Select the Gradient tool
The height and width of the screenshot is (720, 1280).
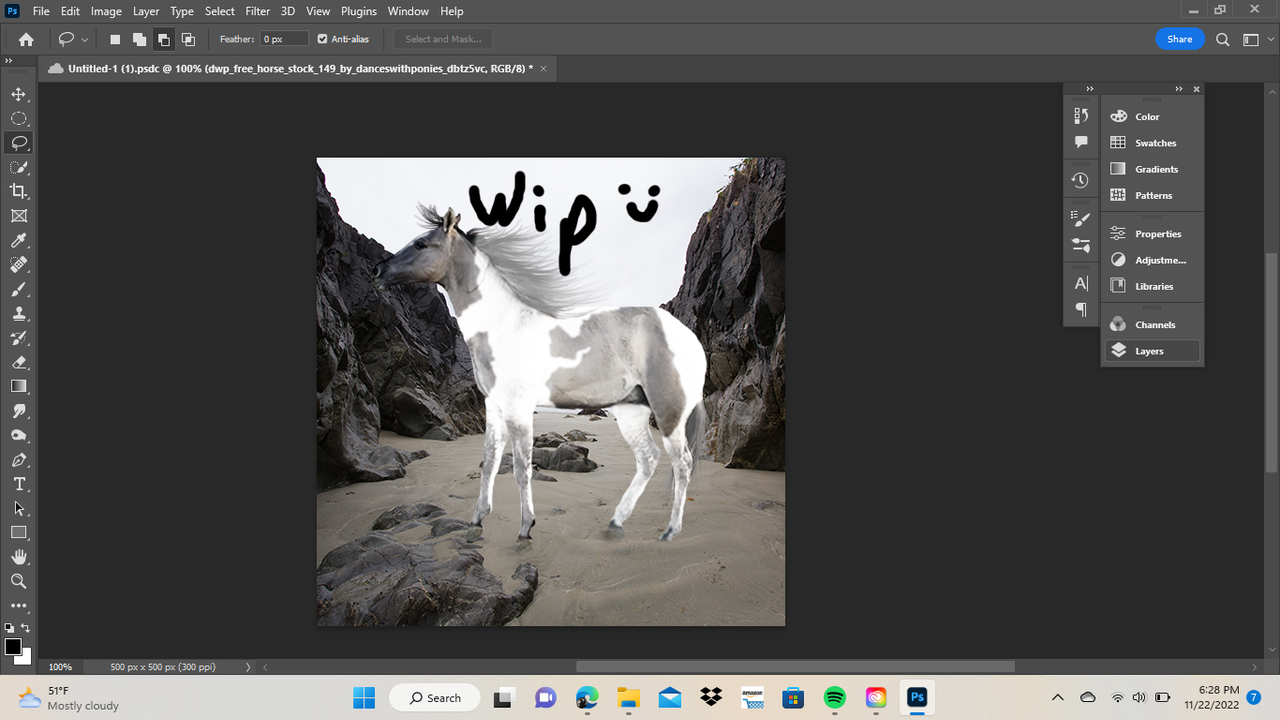click(x=19, y=386)
